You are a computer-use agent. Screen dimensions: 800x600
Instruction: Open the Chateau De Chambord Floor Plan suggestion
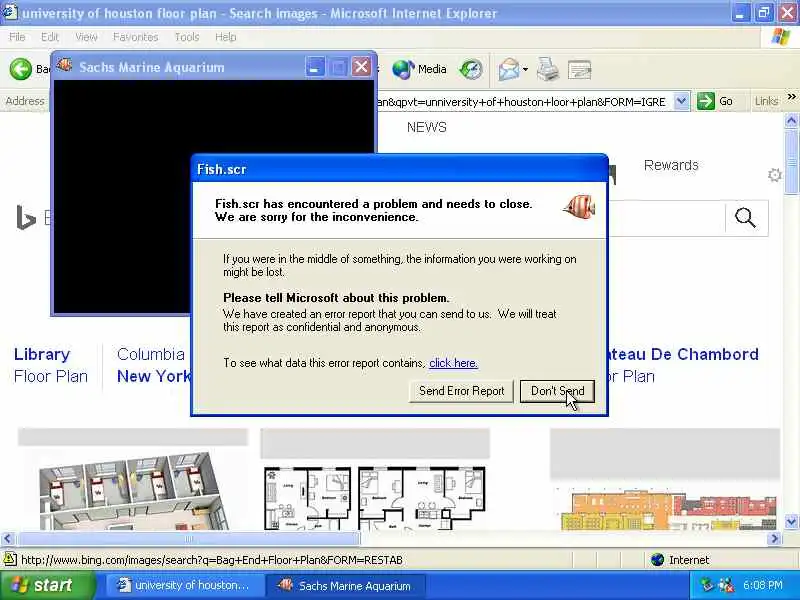click(x=683, y=365)
